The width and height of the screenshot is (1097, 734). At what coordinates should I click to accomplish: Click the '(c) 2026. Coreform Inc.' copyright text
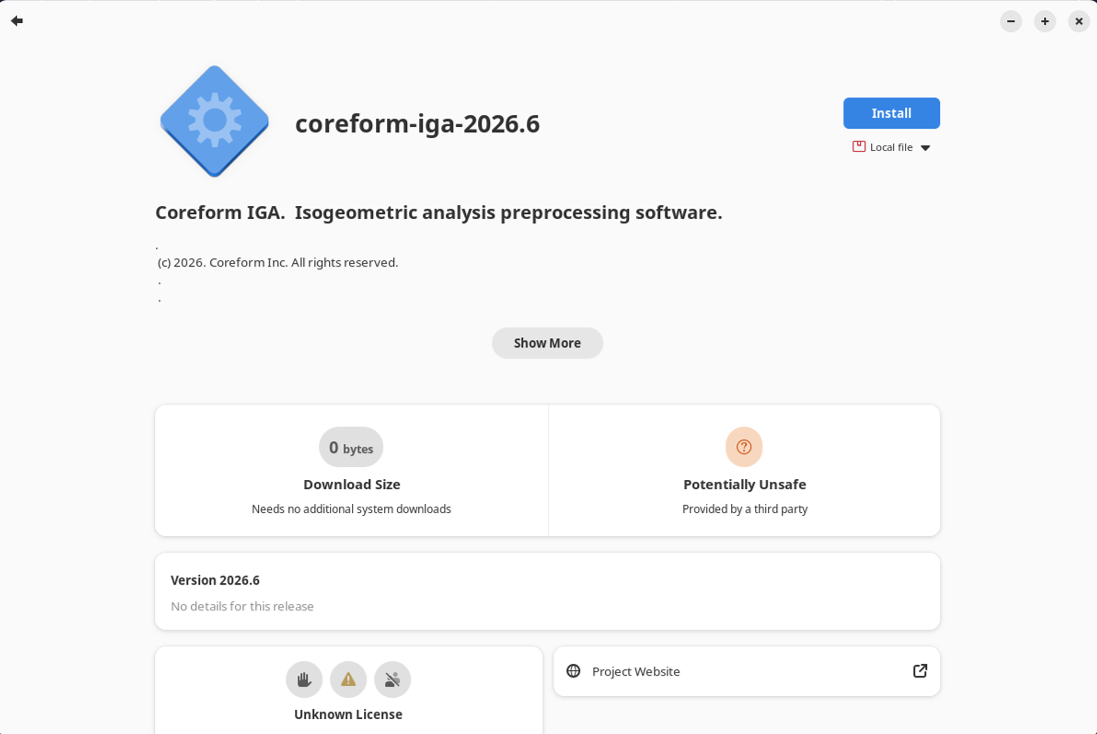click(278, 262)
